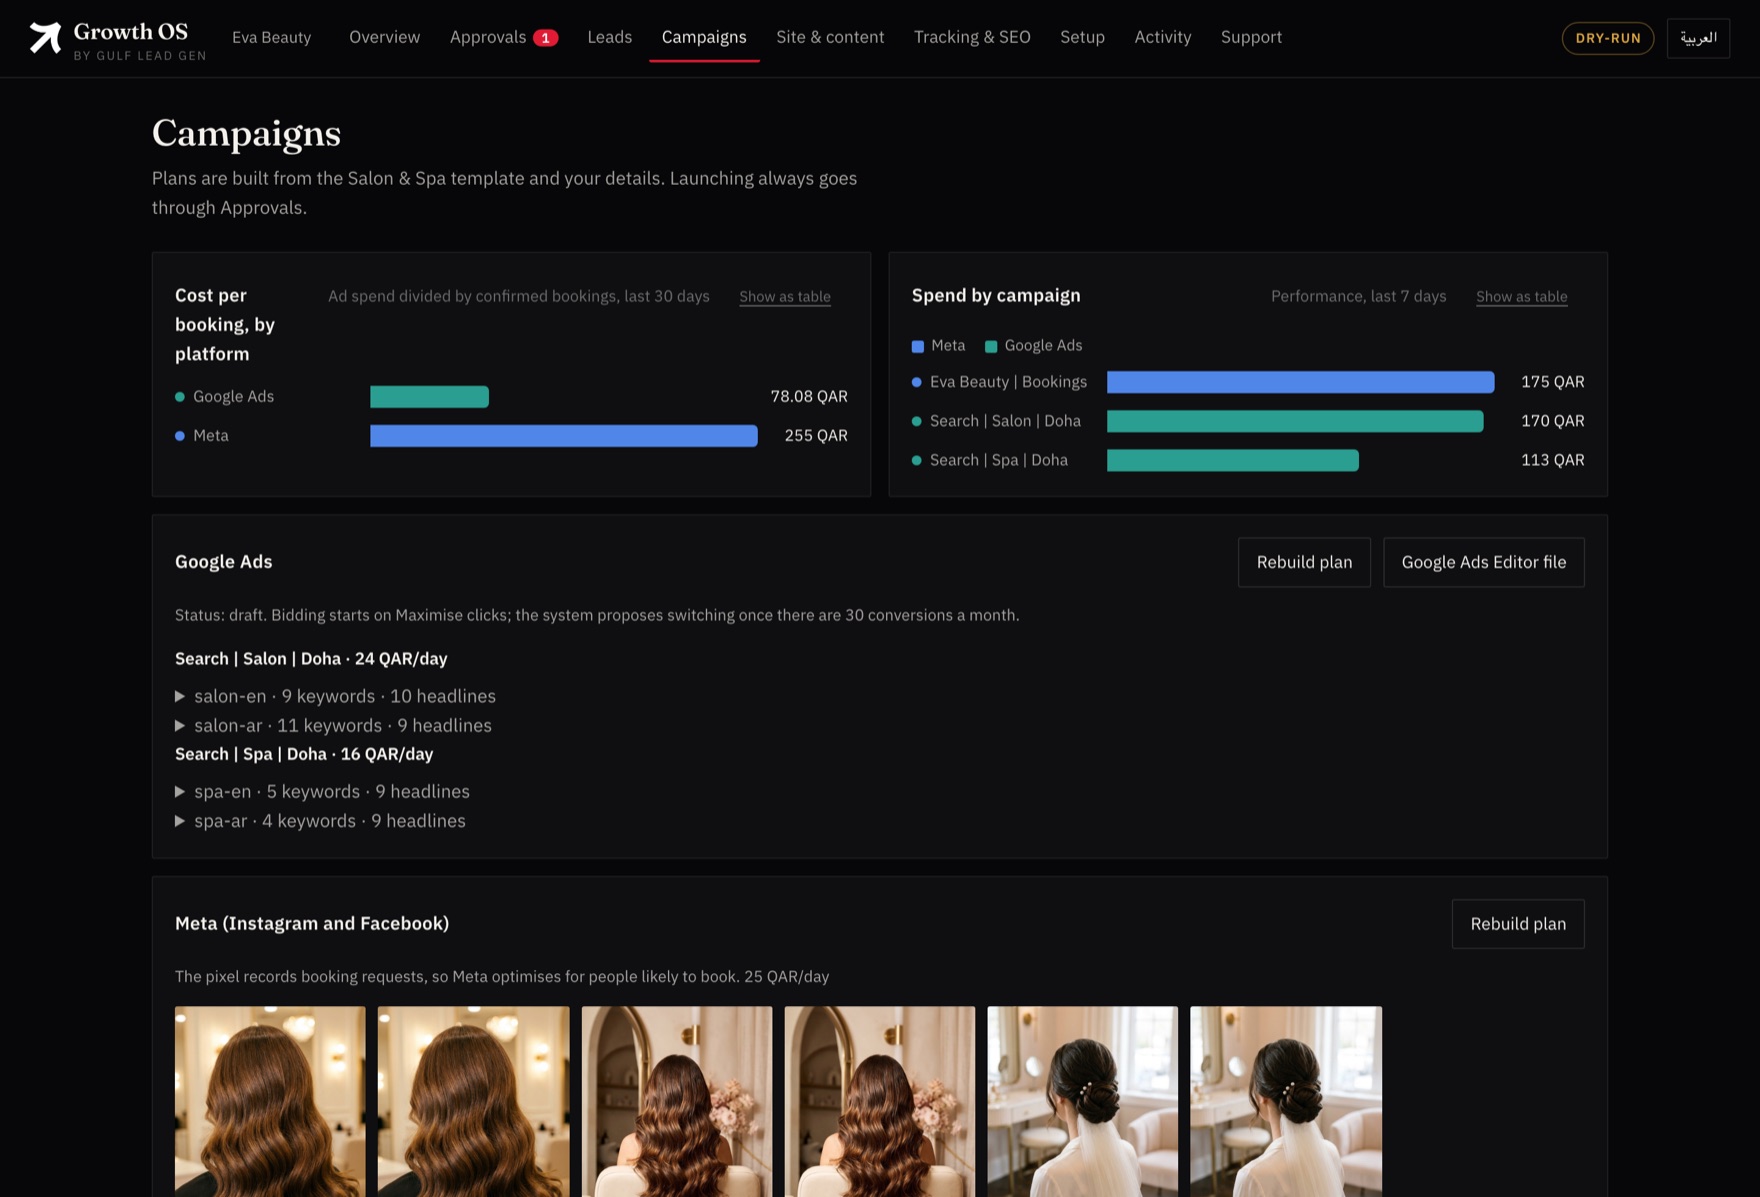Switch language to Arabic

(1698, 38)
